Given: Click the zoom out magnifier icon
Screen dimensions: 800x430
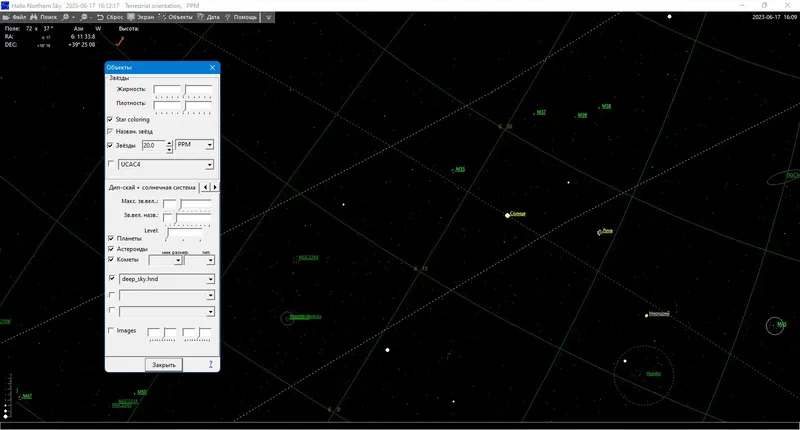Looking at the screenshot, I should [x=84, y=17].
